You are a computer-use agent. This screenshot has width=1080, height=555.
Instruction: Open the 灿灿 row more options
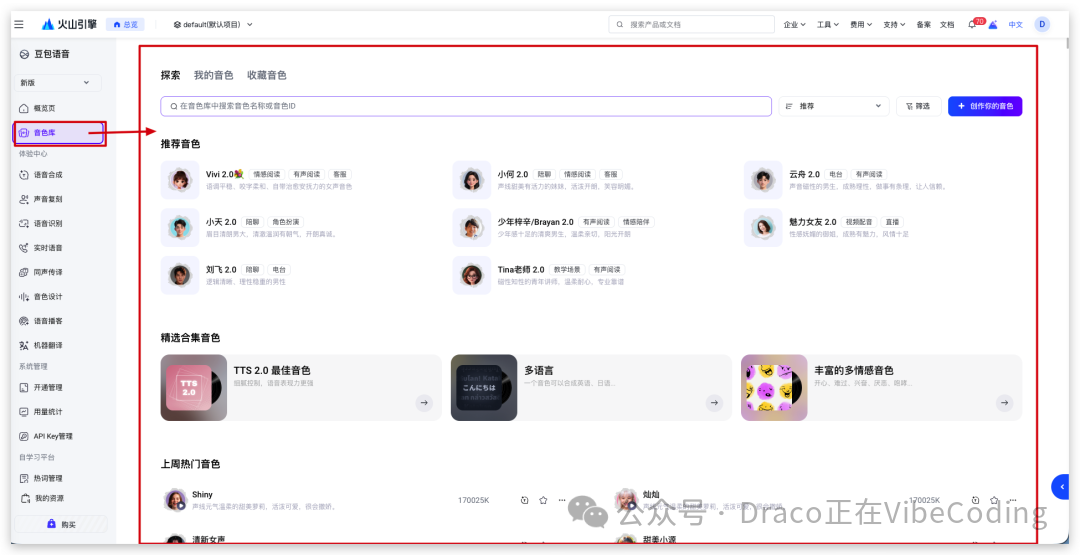point(1012,500)
